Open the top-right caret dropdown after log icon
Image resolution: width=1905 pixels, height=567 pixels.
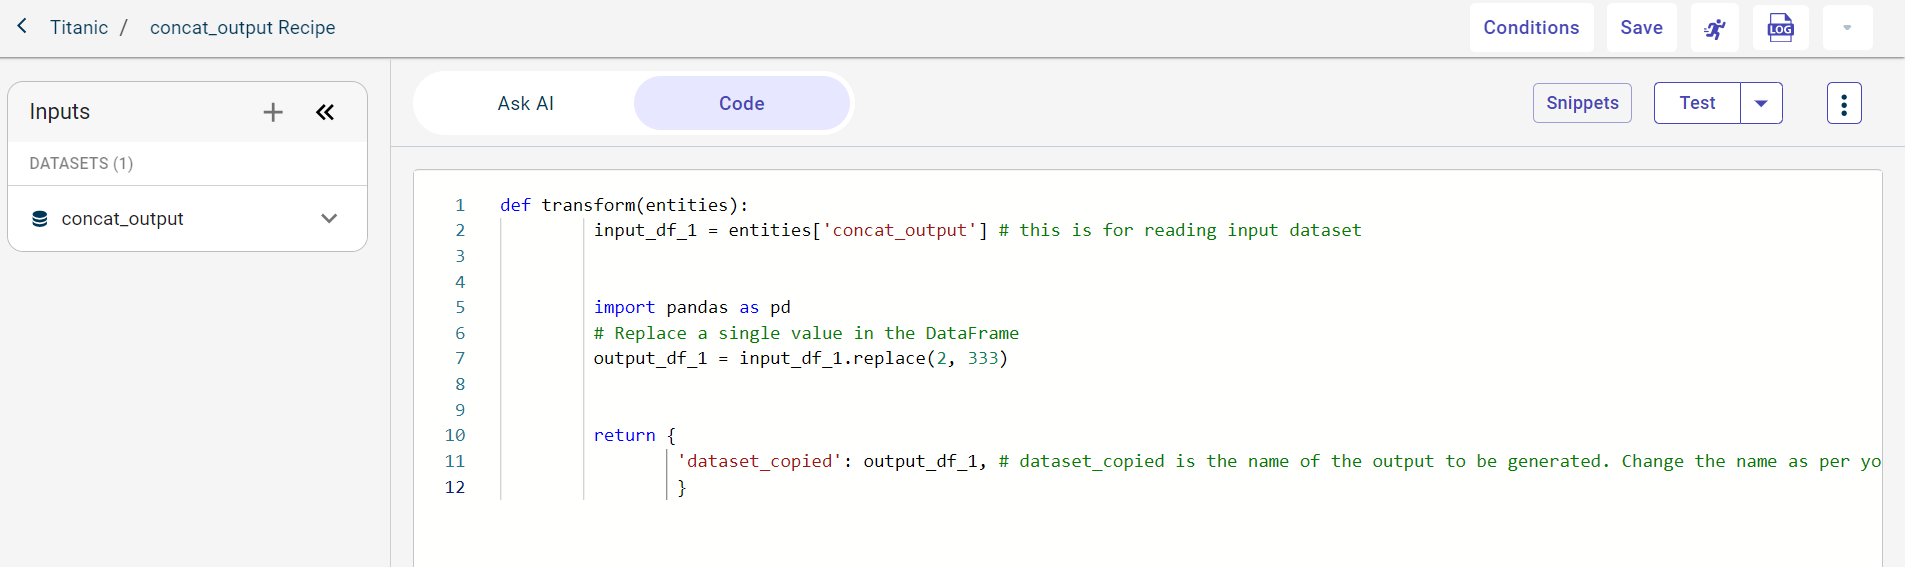tap(1847, 28)
